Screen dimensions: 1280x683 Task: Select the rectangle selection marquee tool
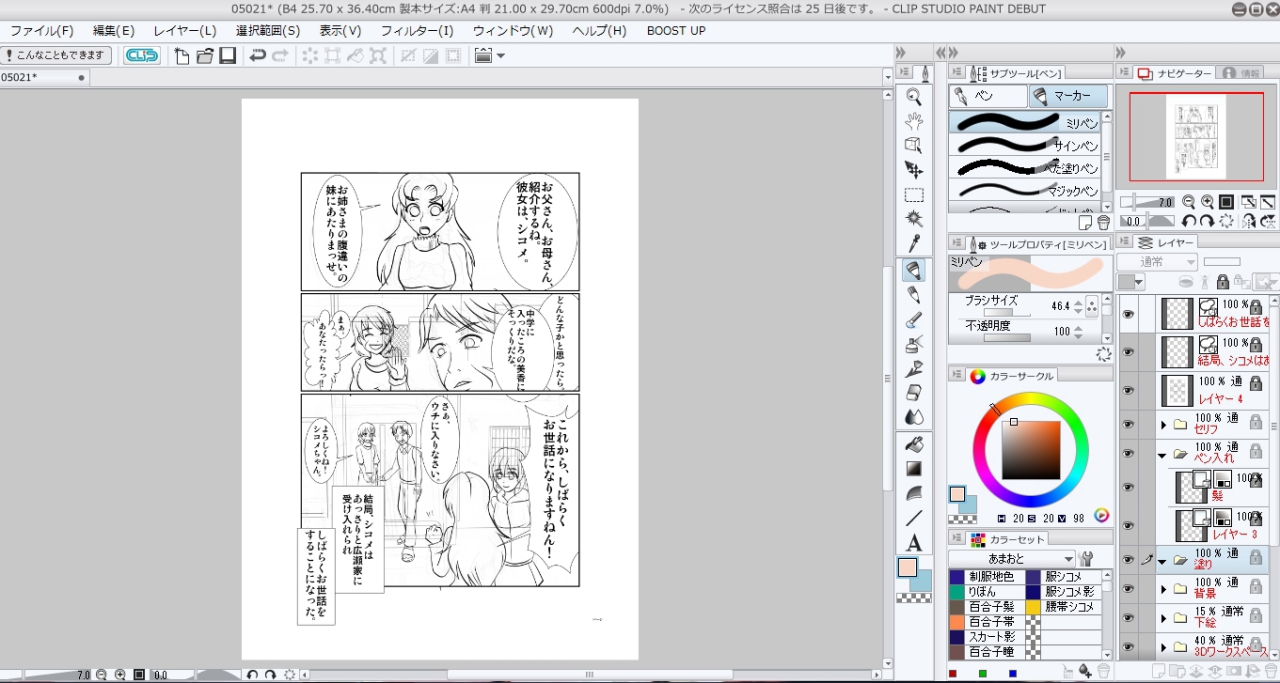(x=913, y=195)
